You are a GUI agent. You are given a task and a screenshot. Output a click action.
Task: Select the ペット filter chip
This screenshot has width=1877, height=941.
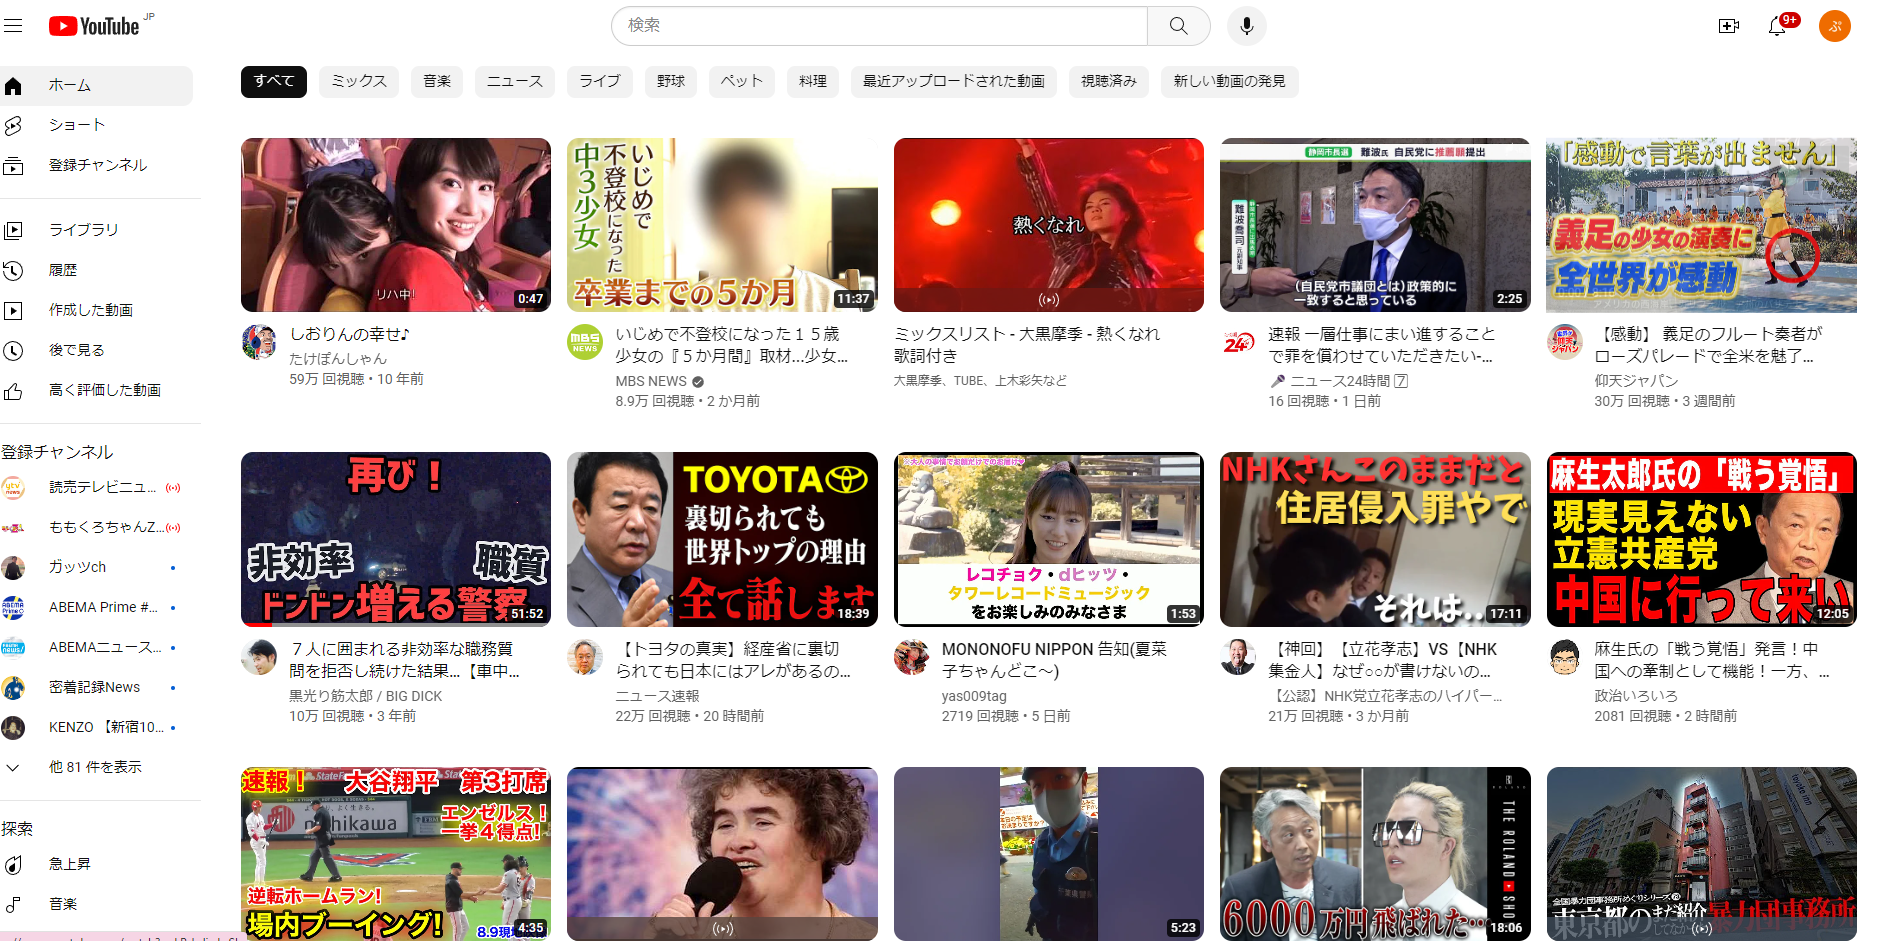742,81
